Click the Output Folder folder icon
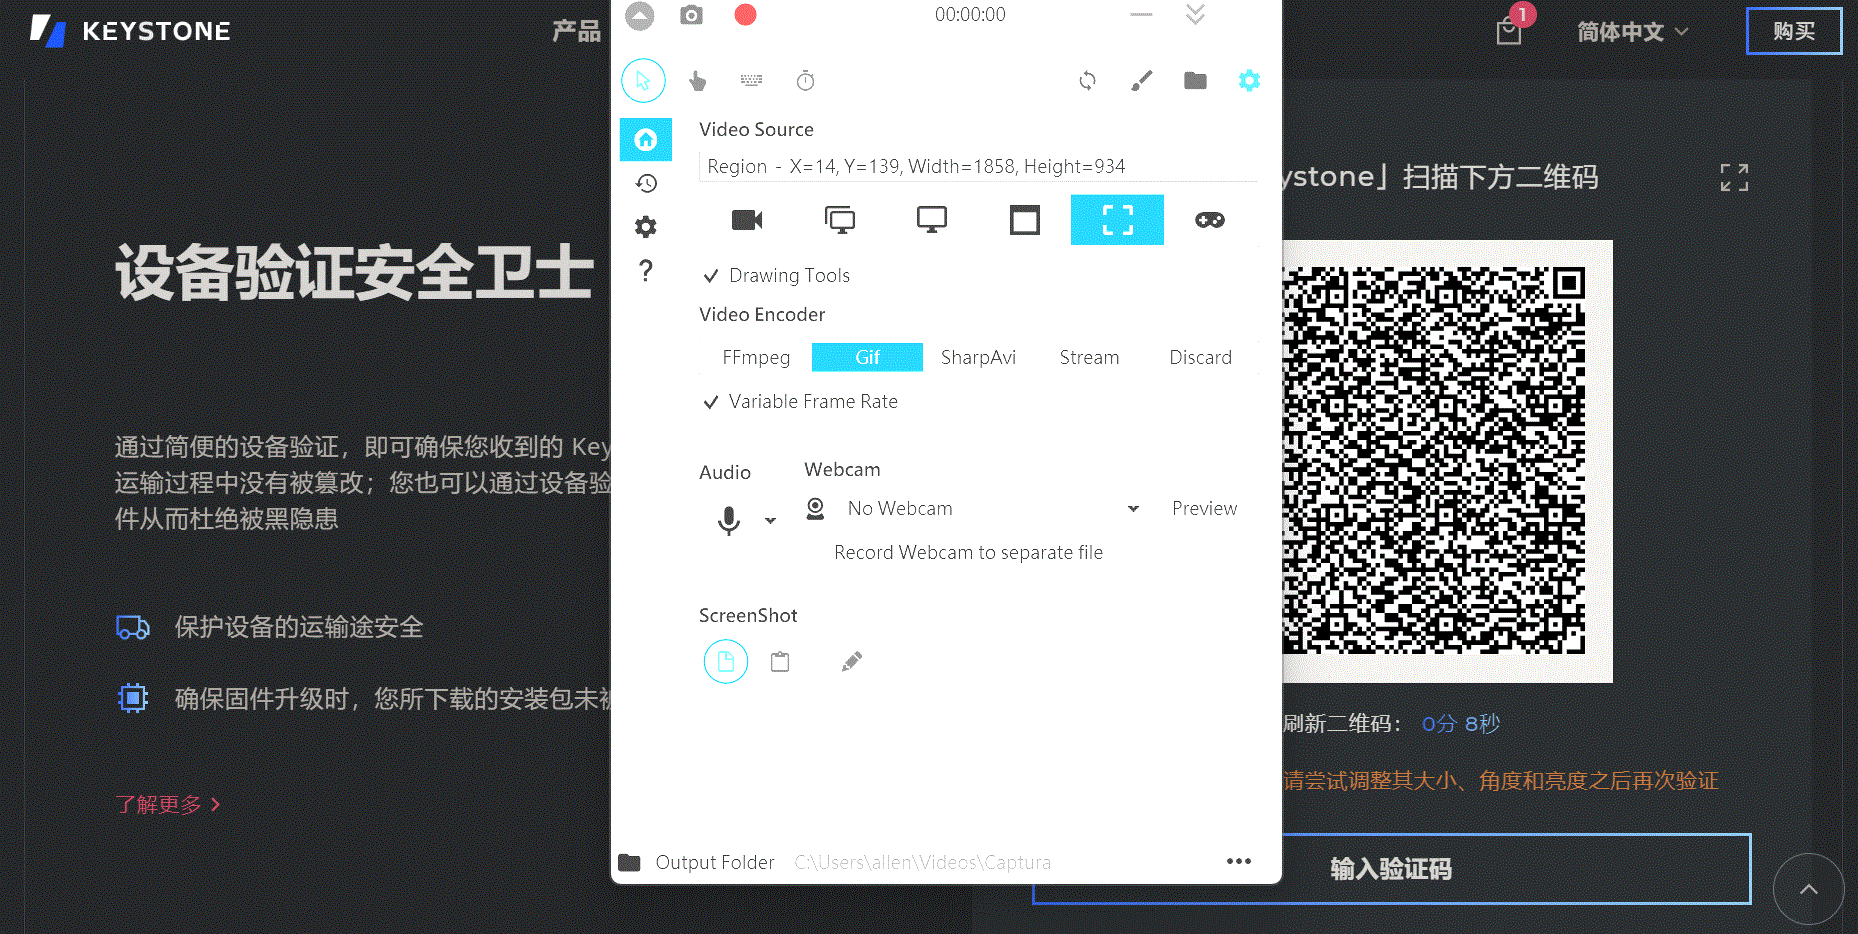1858x934 pixels. 629,862
